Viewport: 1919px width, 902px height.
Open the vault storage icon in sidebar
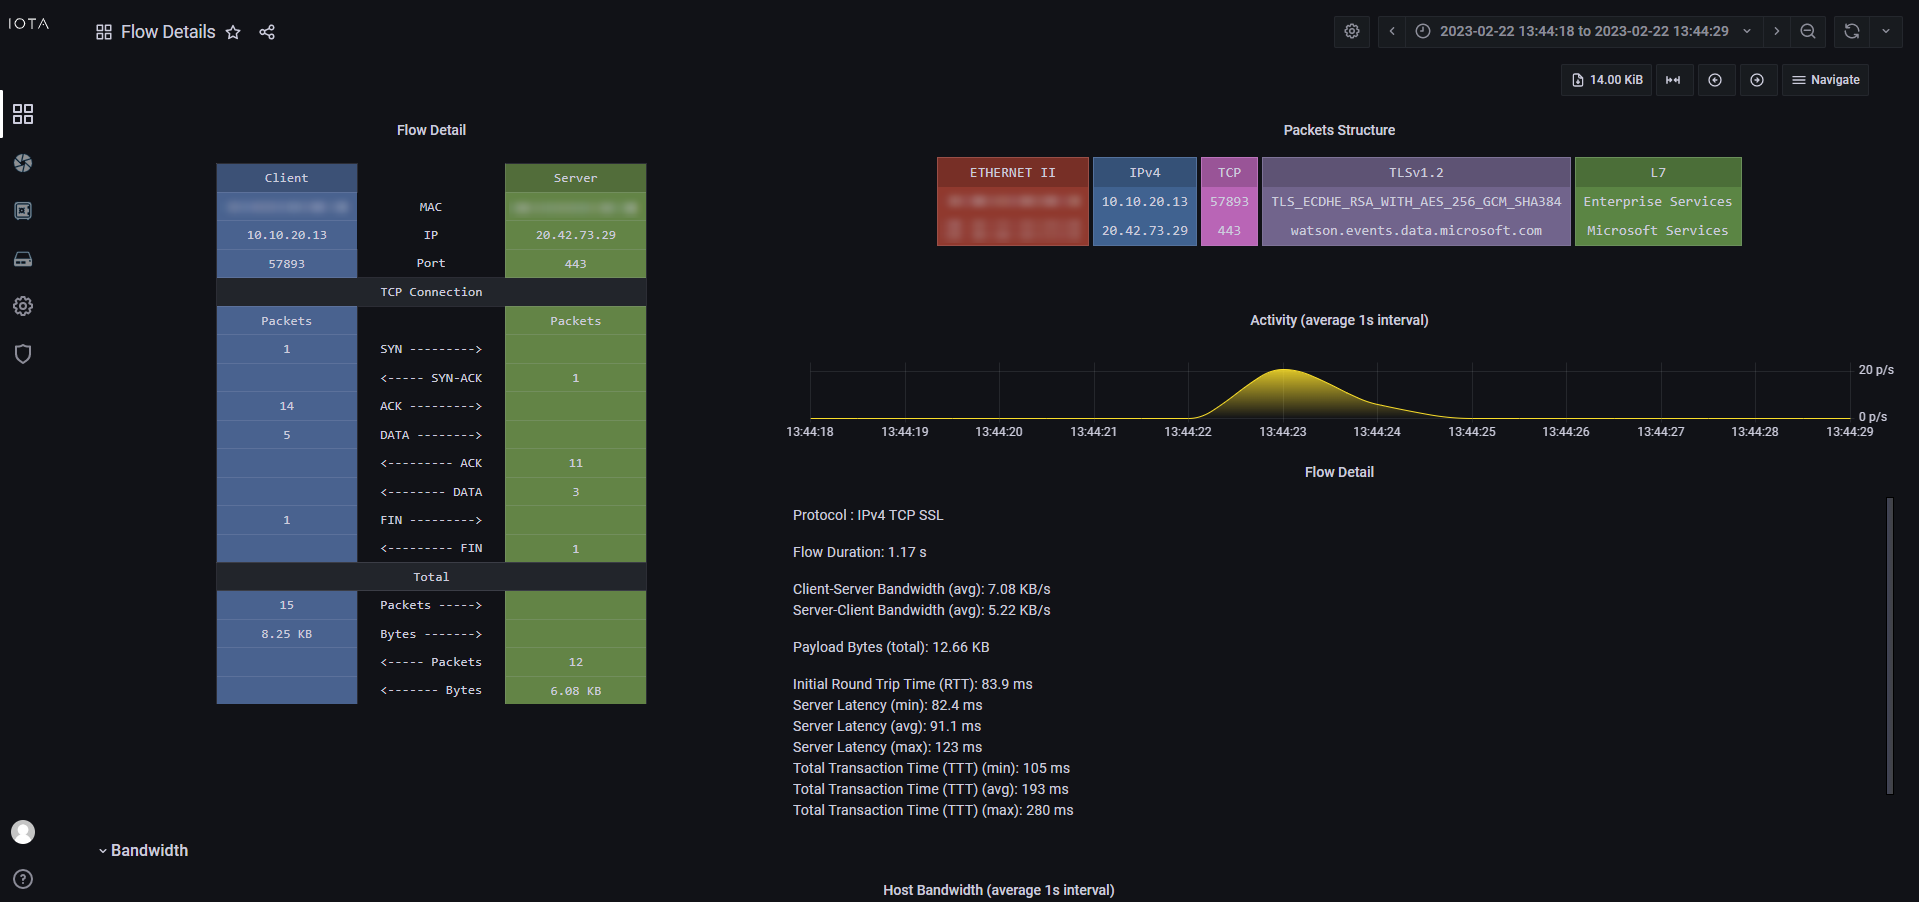click(23, 211)
